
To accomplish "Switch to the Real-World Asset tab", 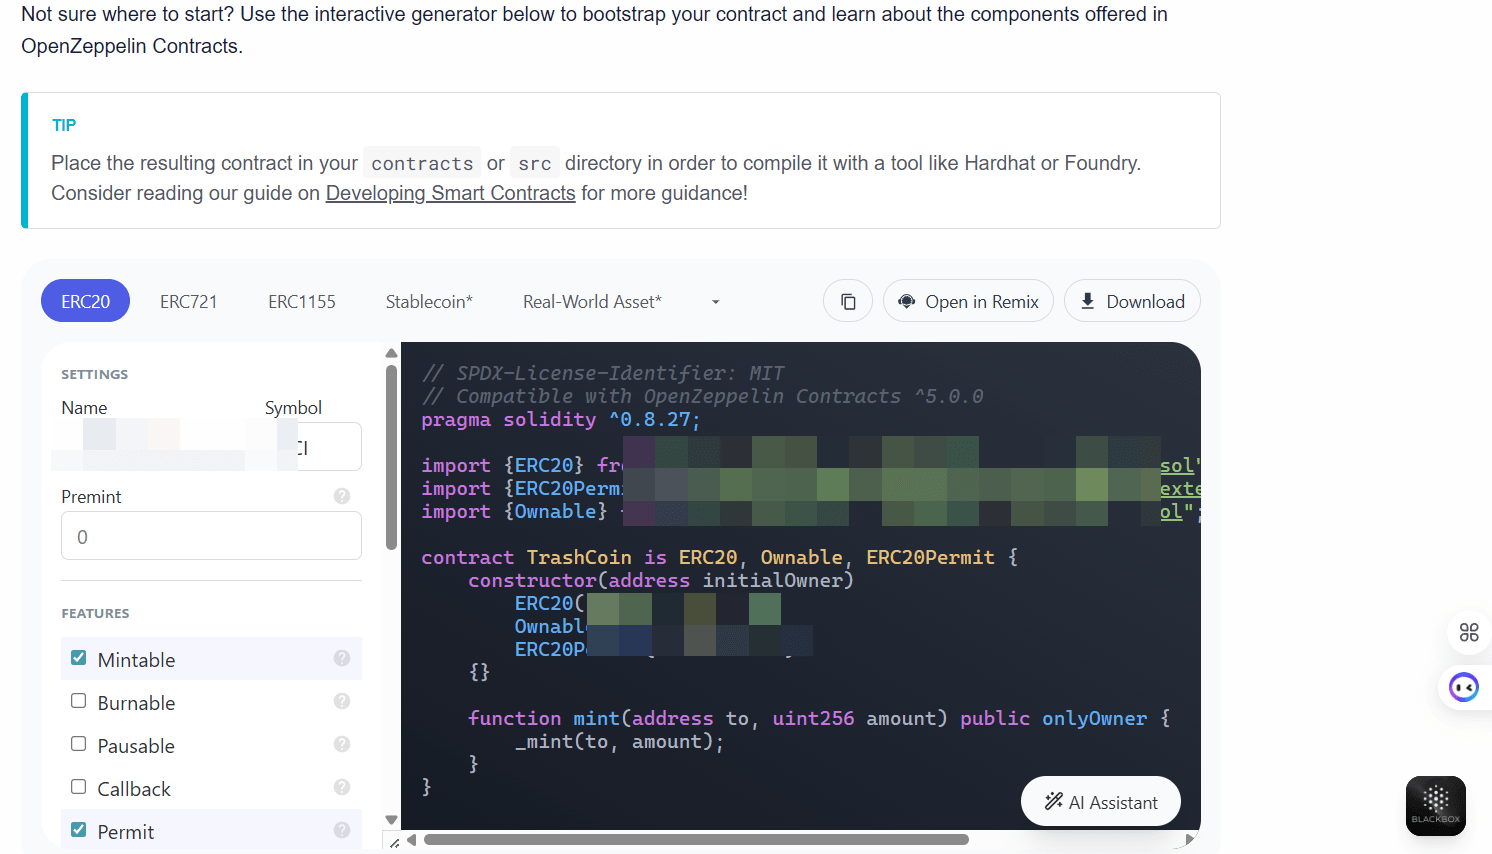I will click(592, 301).
